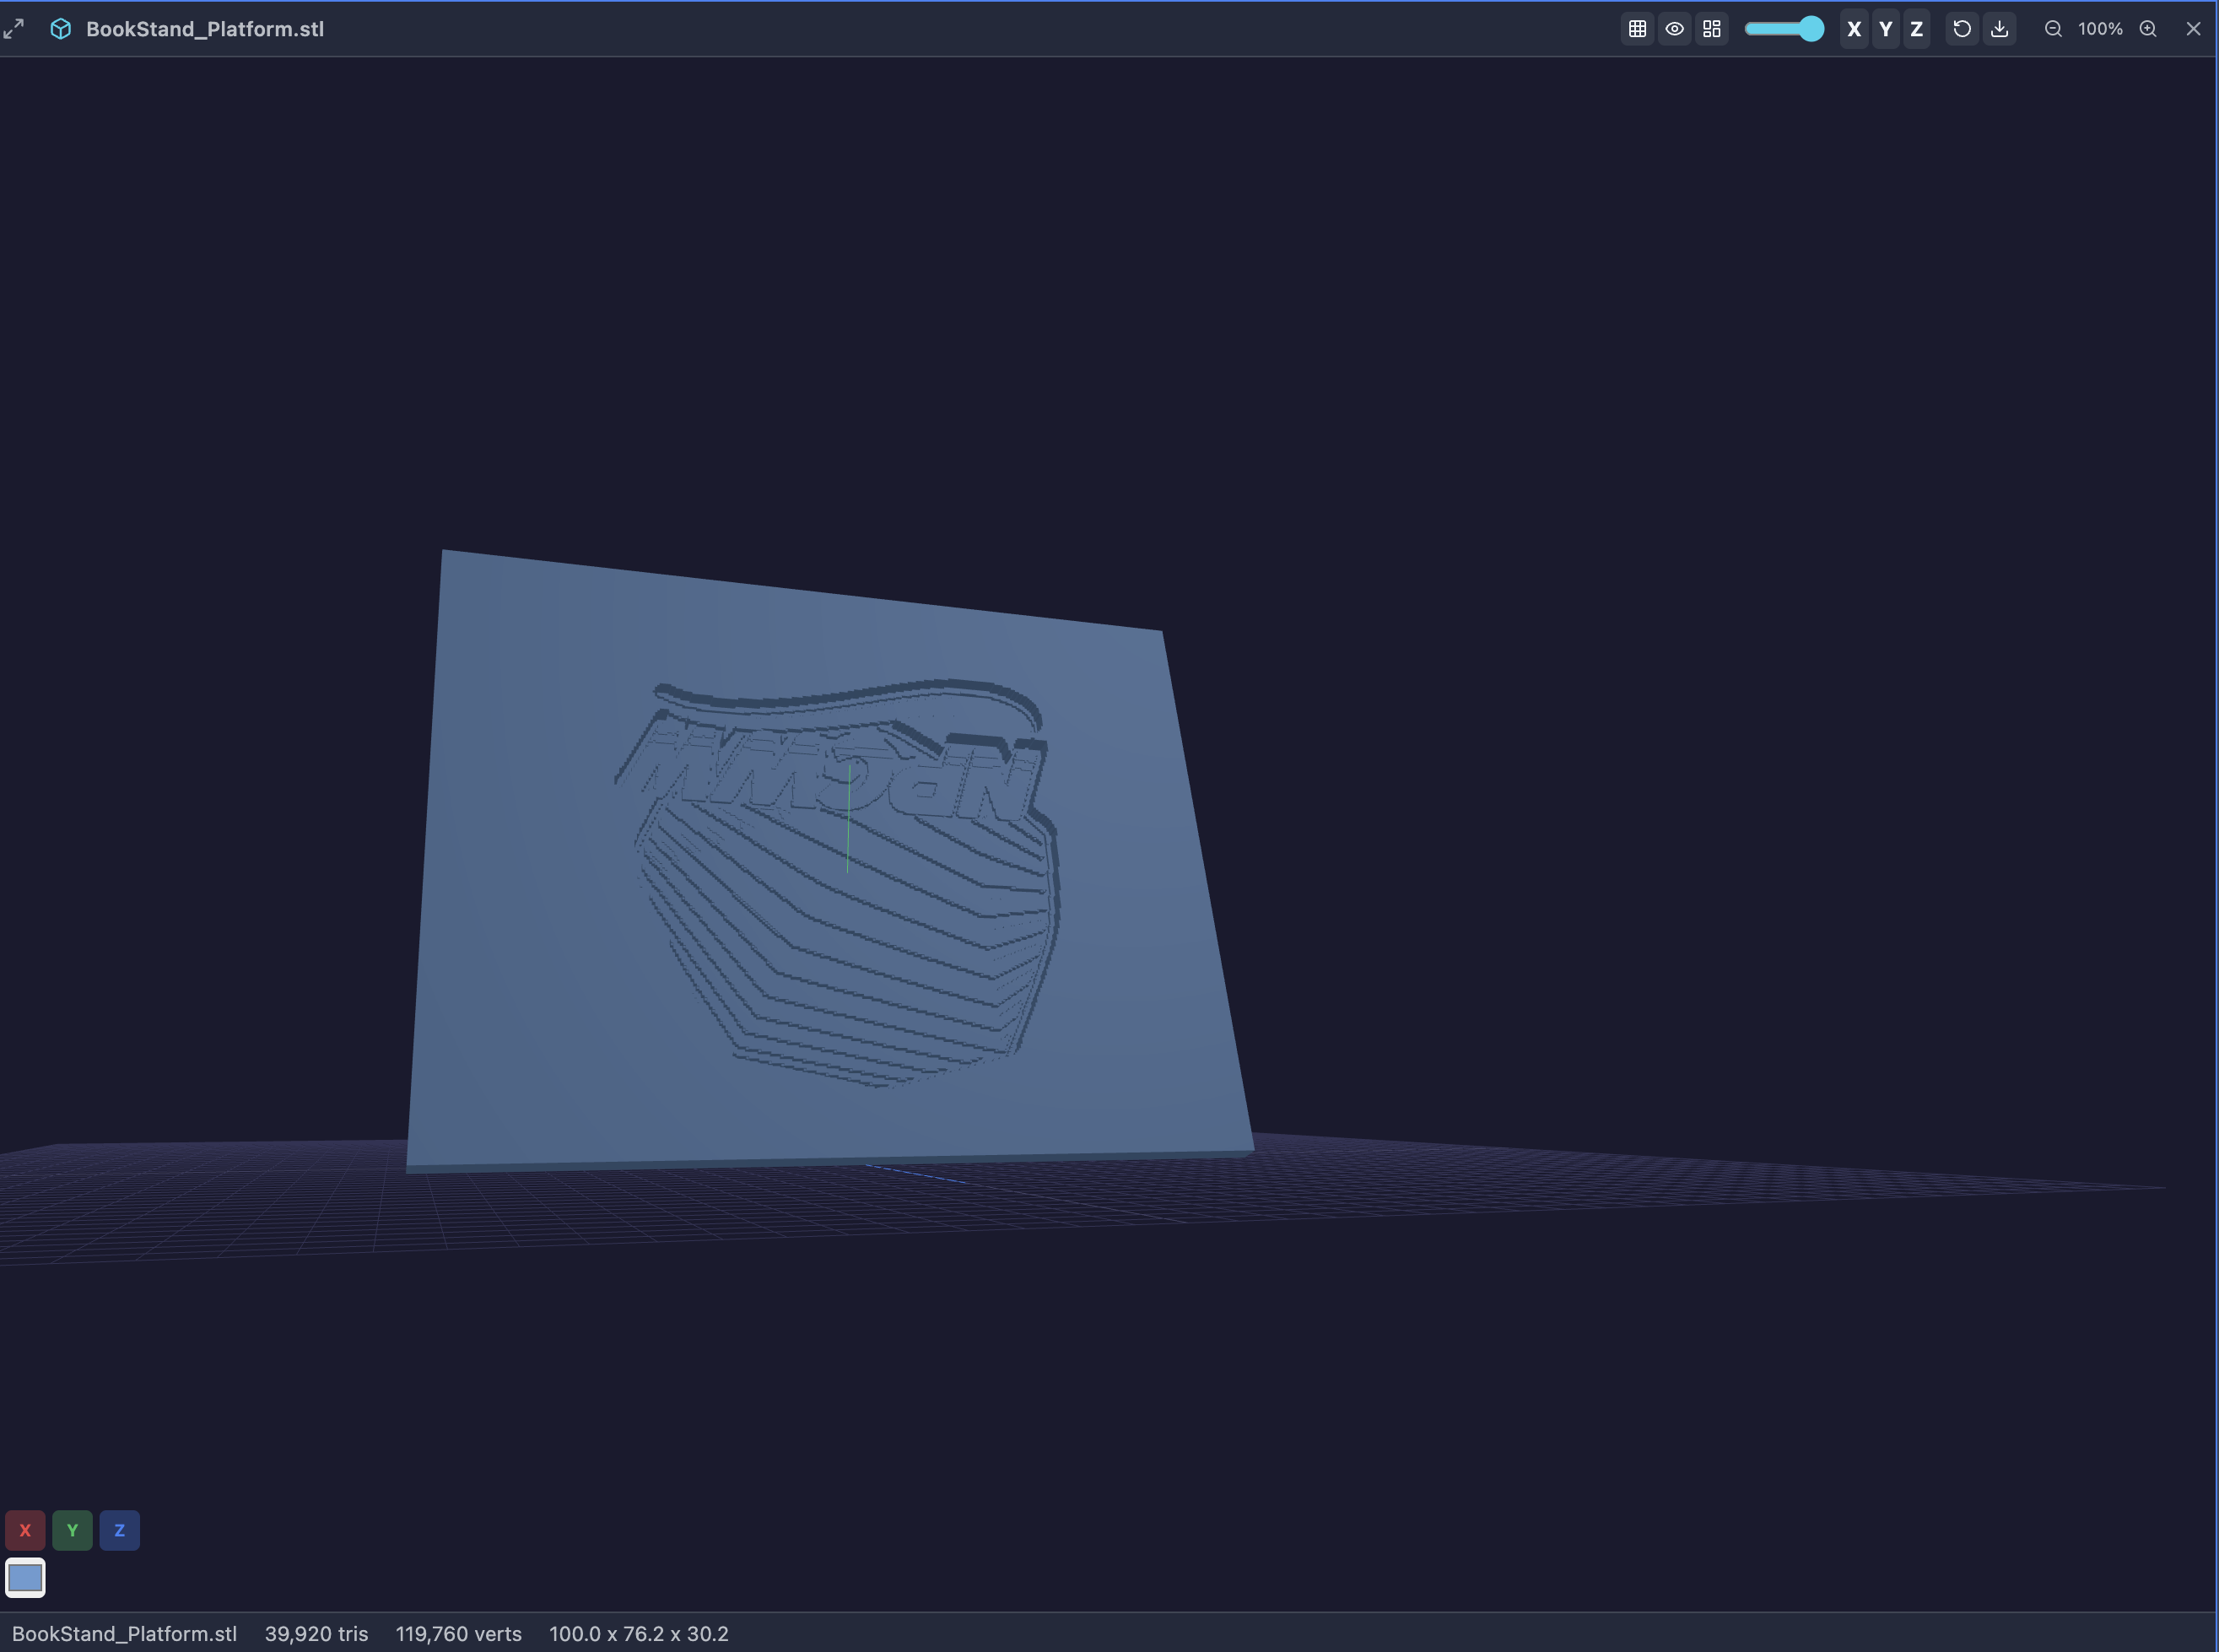This screenshot has width=2219, height=1652.
Task: Zoom in with magnifier plus icon
Action: (x=2148, y=29)
